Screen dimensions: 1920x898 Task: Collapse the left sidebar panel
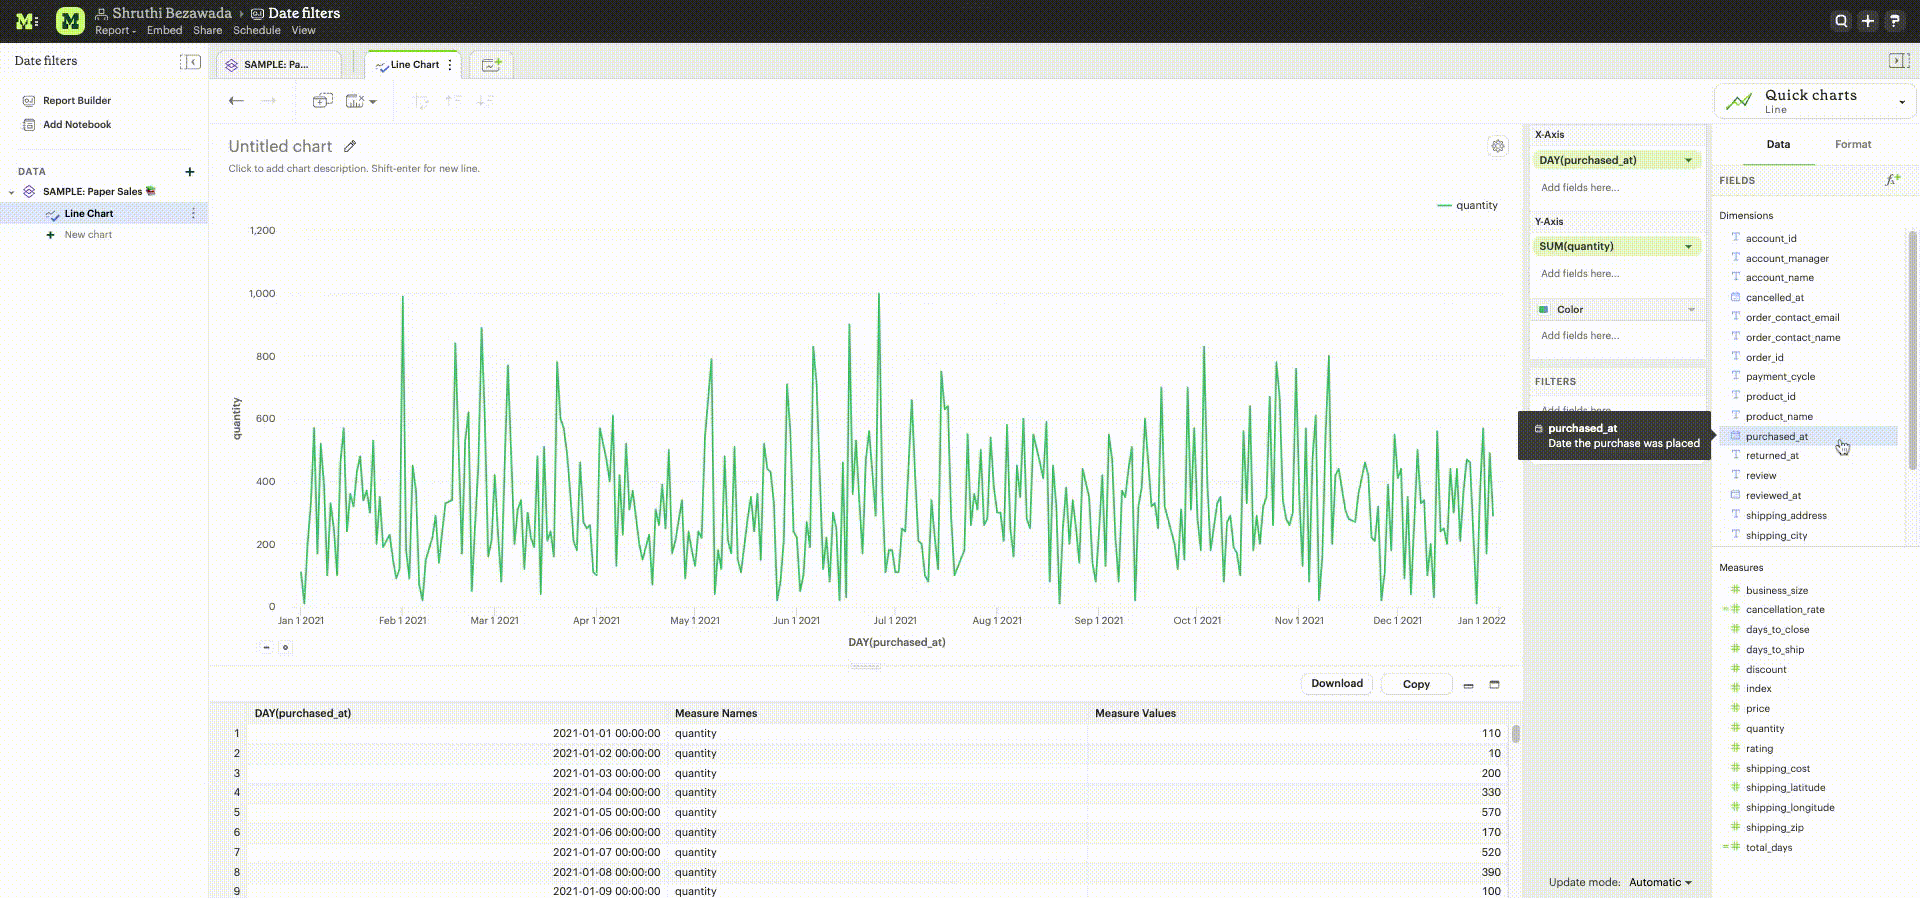click(190, 62)
